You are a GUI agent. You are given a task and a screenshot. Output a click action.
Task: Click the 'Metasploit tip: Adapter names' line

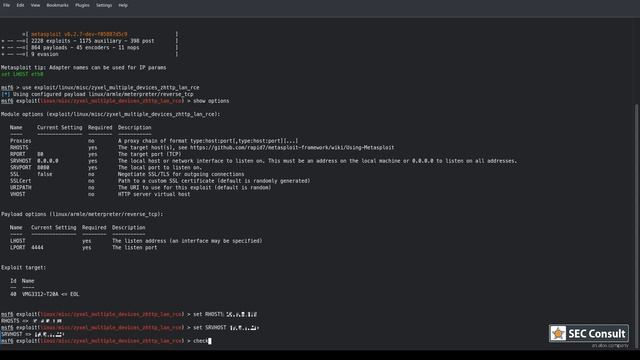point(84,67)
